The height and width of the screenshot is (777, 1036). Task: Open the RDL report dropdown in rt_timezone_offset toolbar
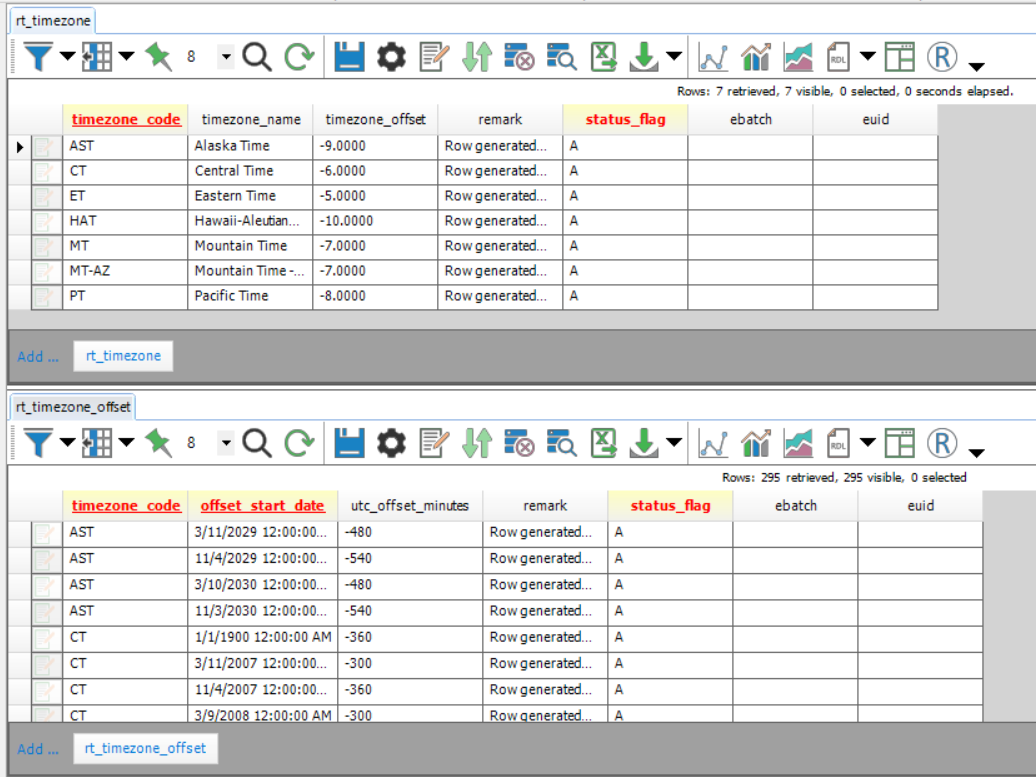point(868,442)
